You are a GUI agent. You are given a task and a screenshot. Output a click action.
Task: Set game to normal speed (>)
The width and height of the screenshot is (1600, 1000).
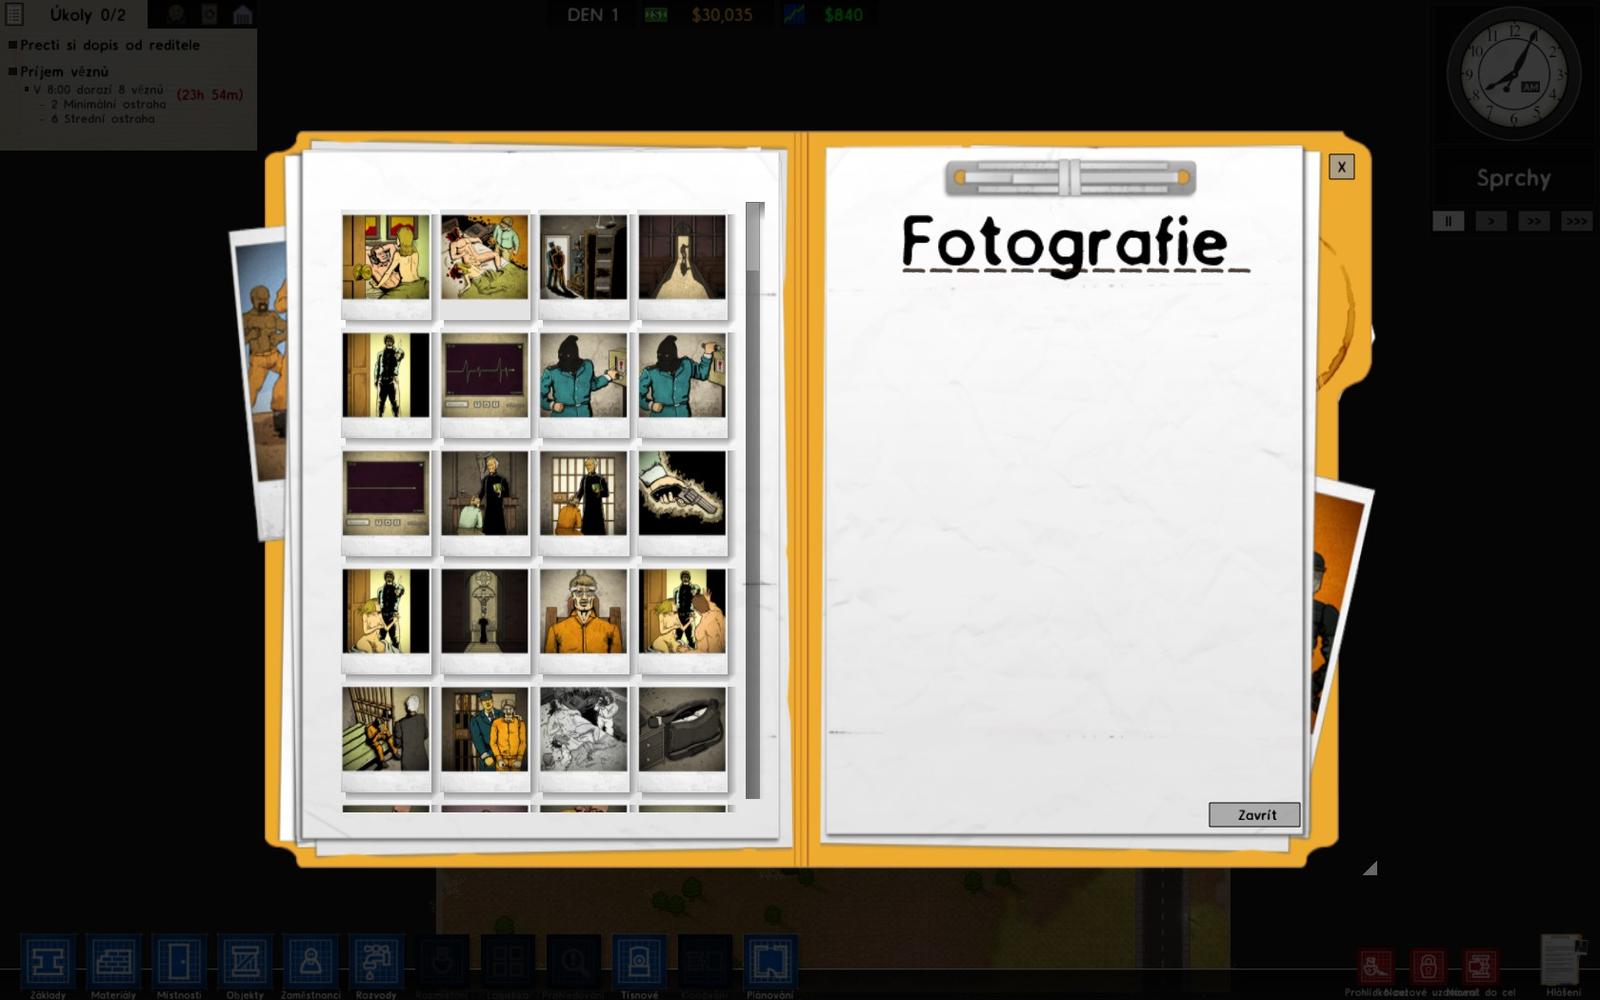pyautogui.click(x=1490, y=221)
